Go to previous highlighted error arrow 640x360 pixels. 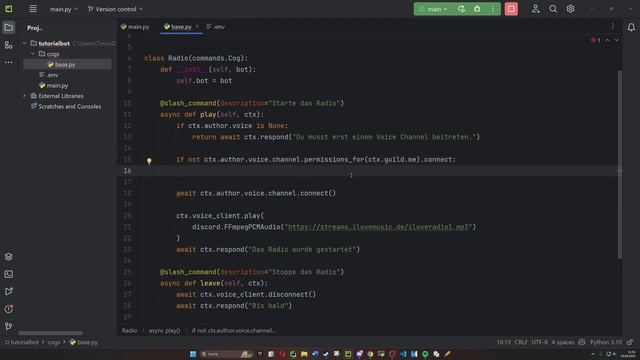[x=607, y=40]
